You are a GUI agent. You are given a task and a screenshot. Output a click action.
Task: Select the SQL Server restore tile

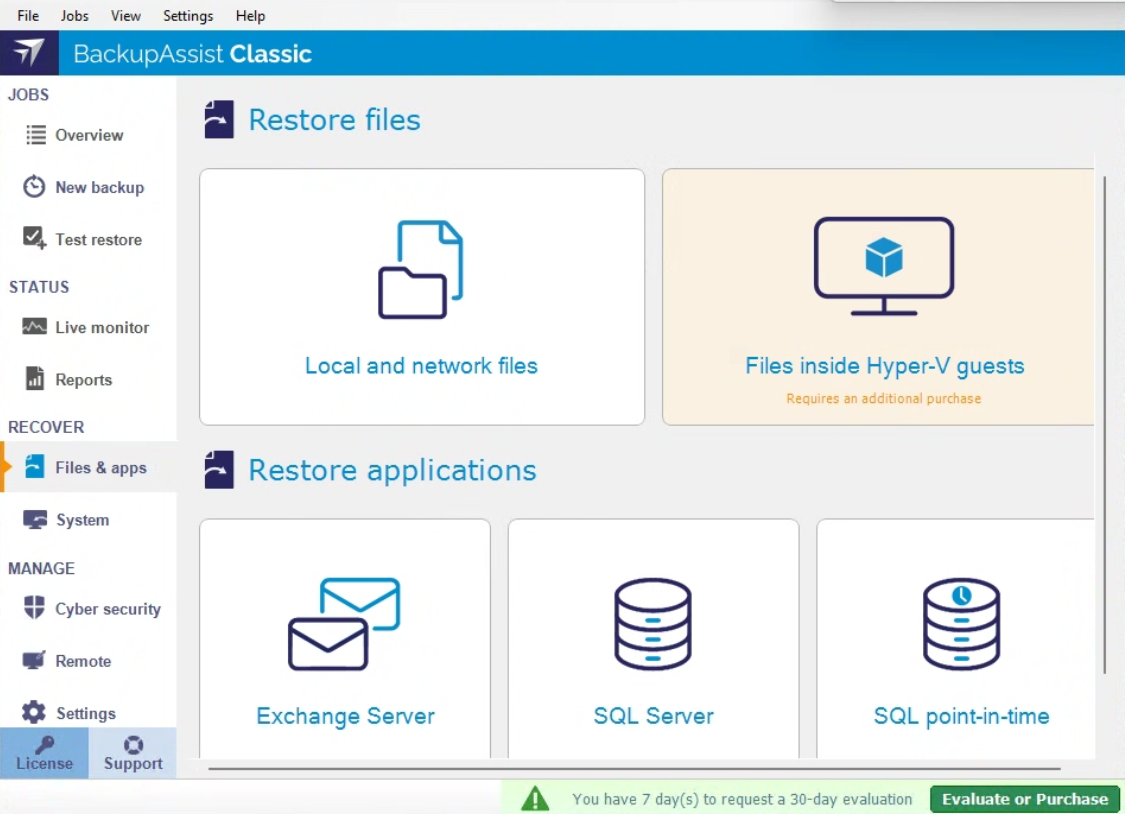(x=653, y=640)
